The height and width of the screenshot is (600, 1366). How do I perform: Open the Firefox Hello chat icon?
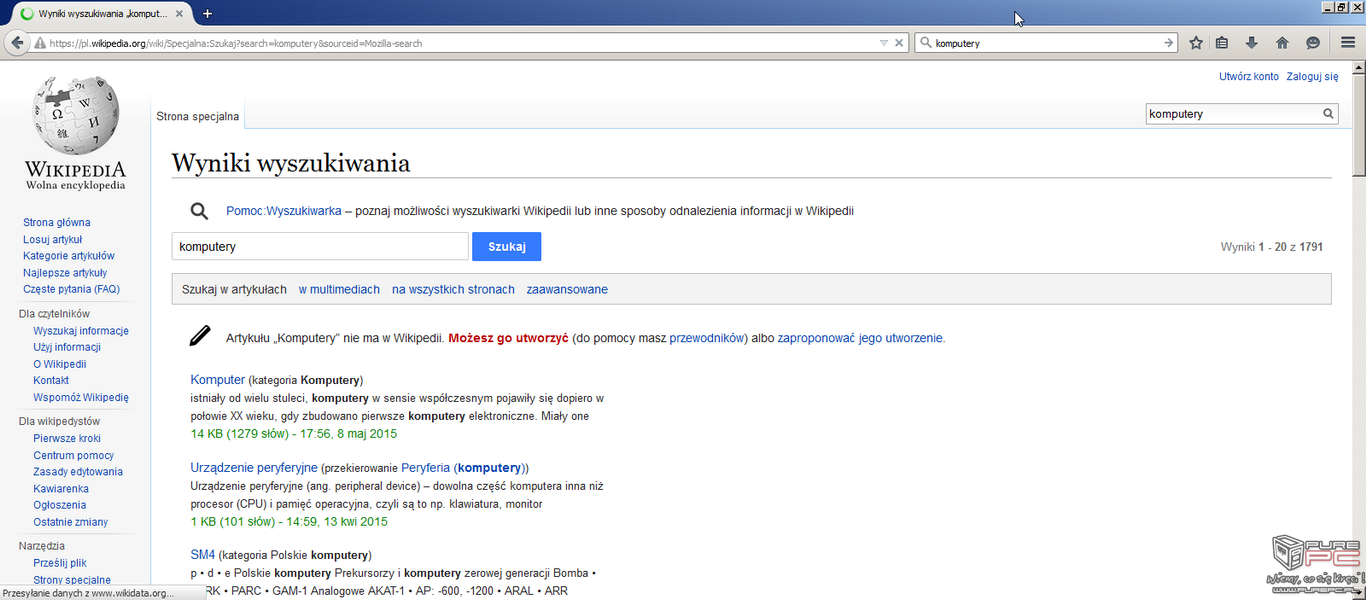(1313, 43)
